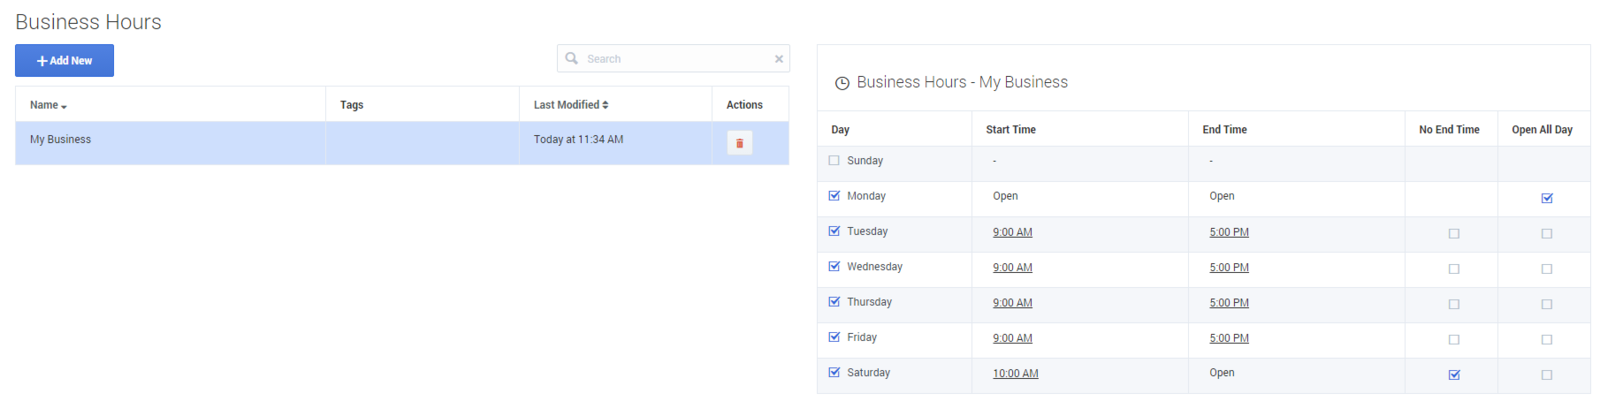Viewport: 1600px width, 401px height.
Task: Toggle No End Time for Saturday
Action: tap(1454, 375)
